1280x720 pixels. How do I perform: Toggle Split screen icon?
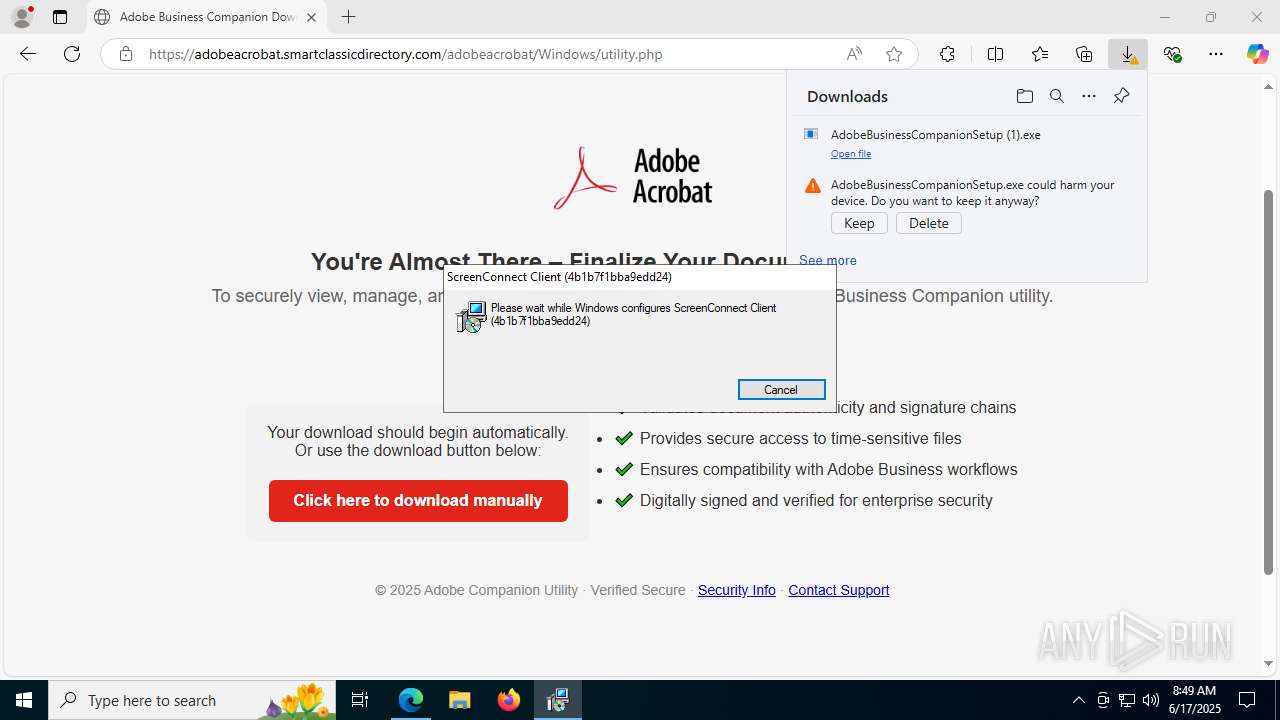point(995,54)
